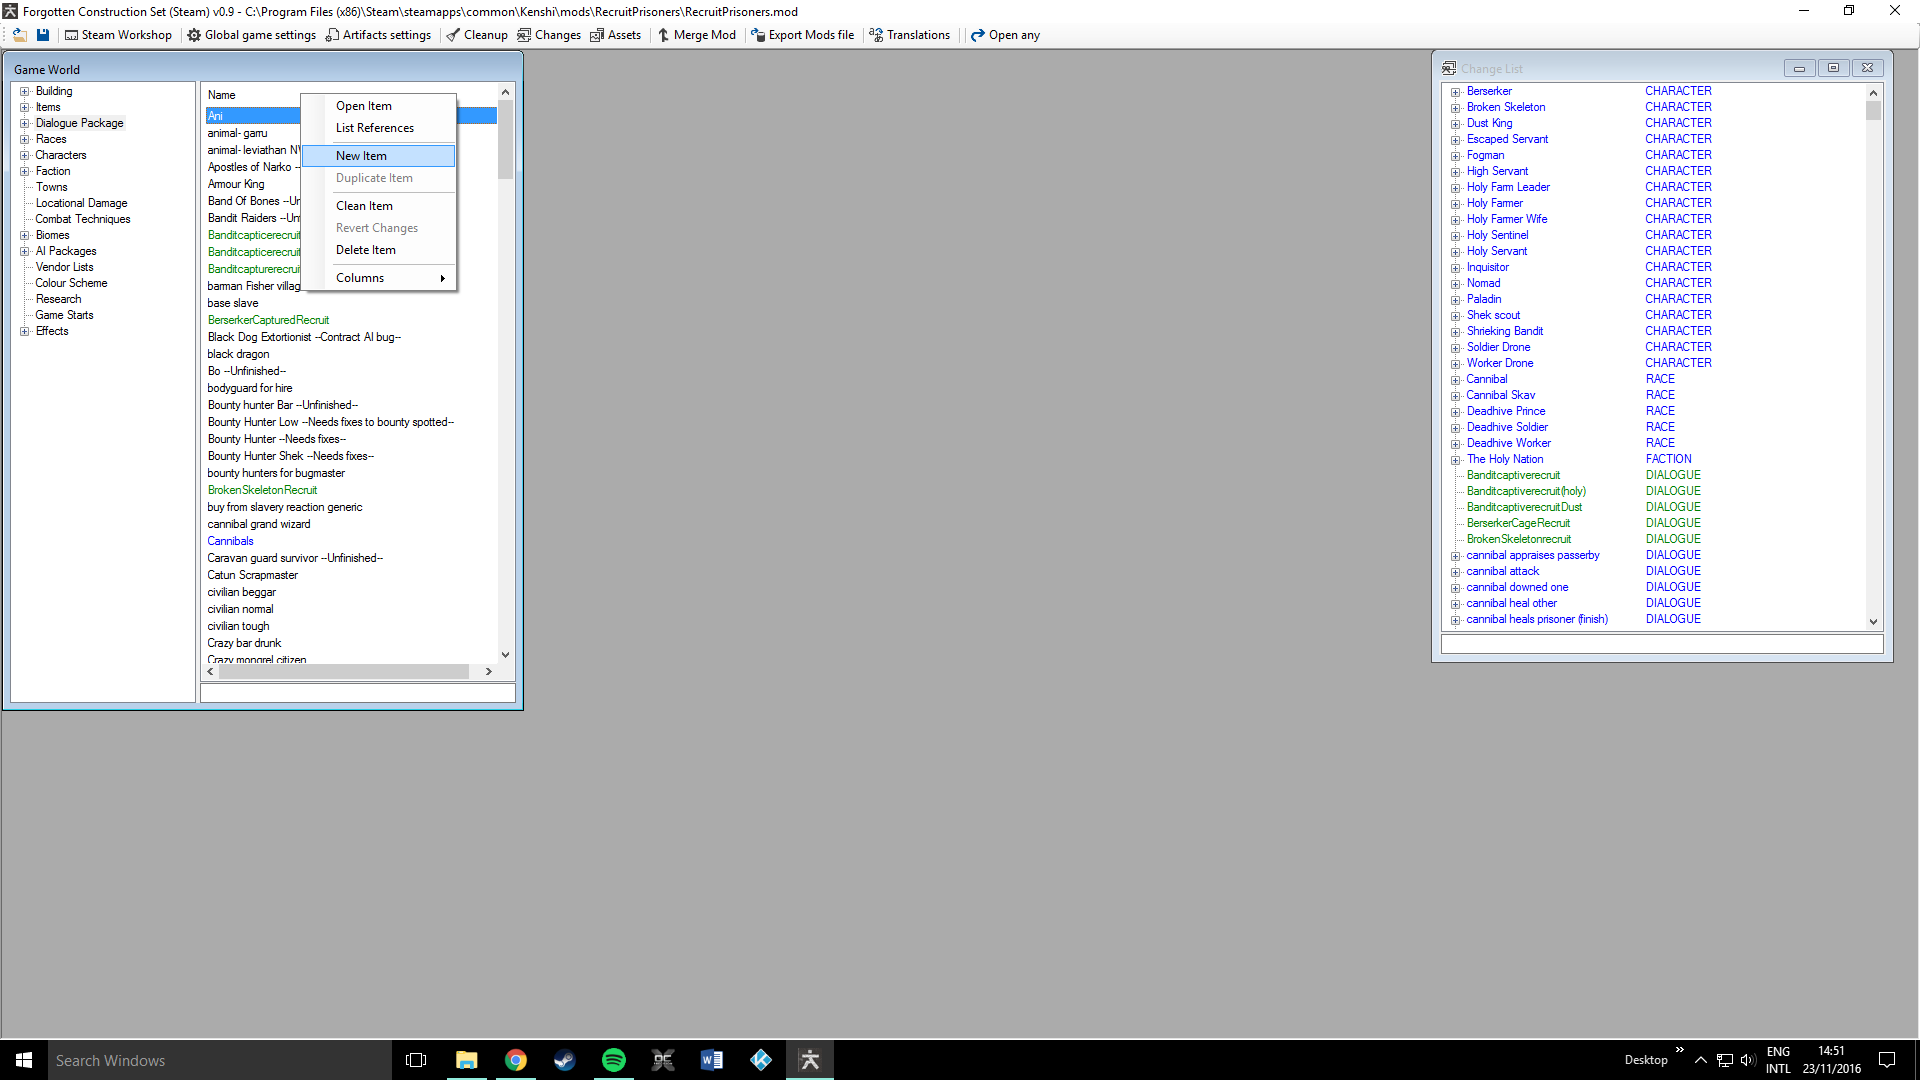Click the save mod disk icon
Image resolution: width=1920 pixels, height=1080 pixels.
(43, 35)
